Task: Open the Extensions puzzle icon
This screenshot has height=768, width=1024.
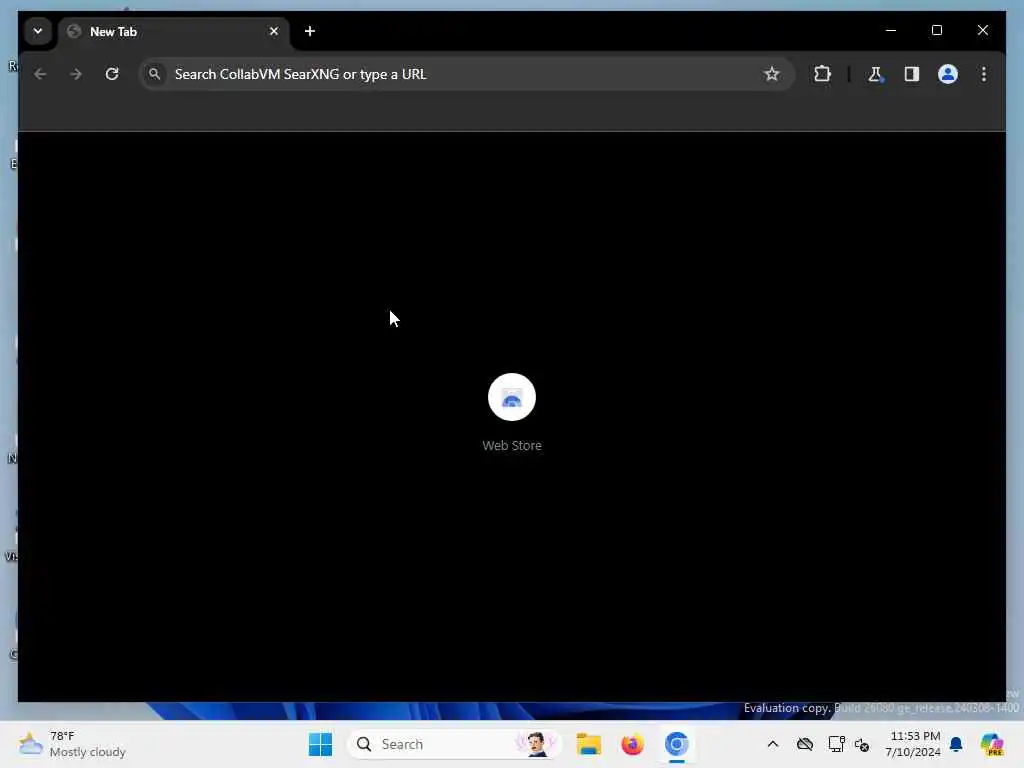Action: [x=822, y=74]
